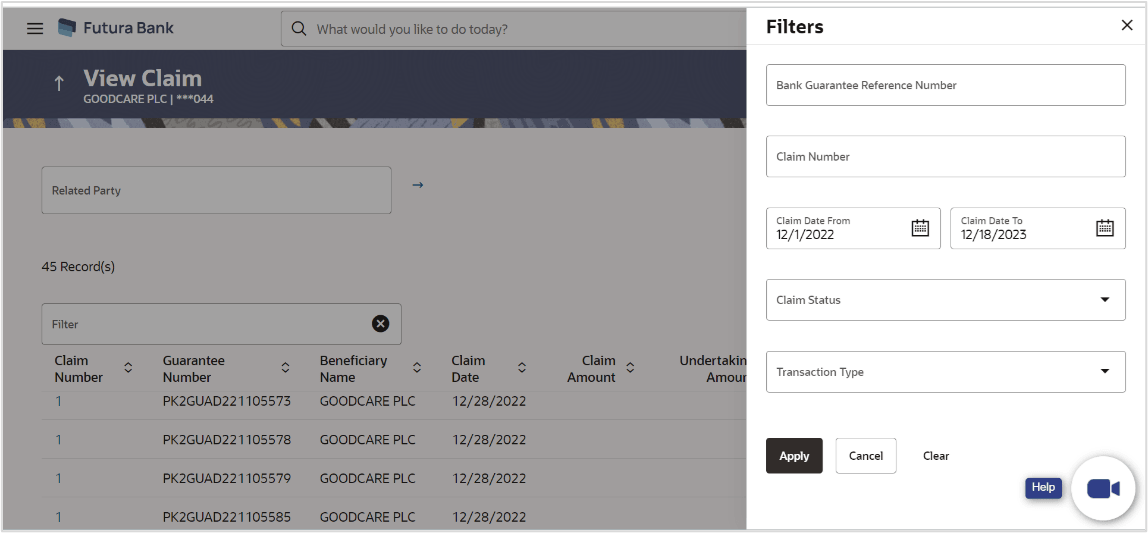
Task: Start video help via the camera icon
Action: pyautogui.click(x=1103, y=488)
